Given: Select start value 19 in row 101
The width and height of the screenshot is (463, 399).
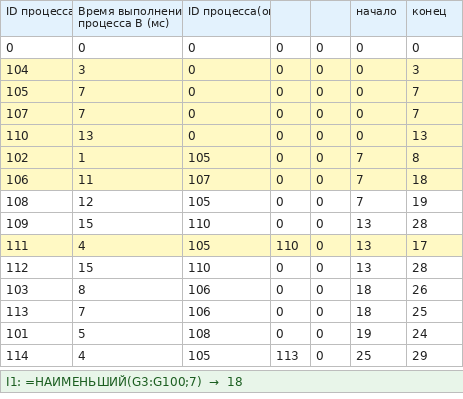Looking at the screenshot, I should click(x=378, y=334).
